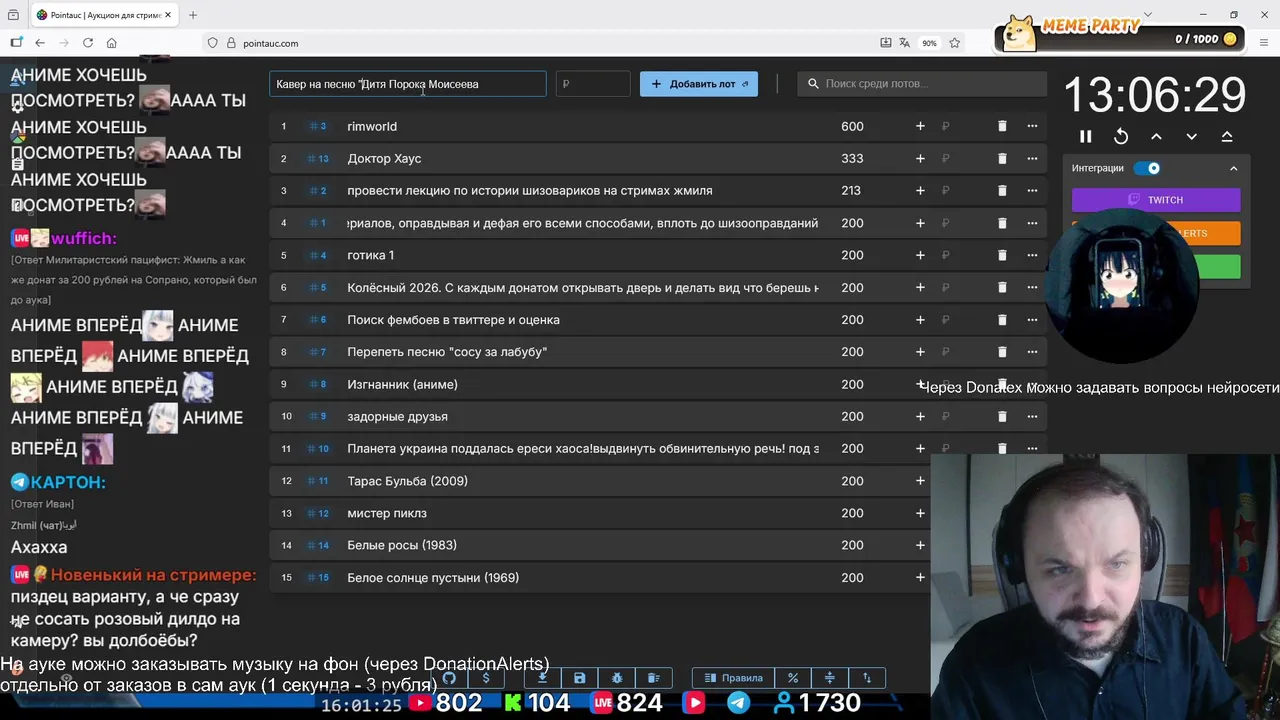Add amount to готика 1 with plus
Screen dimensions: 1280x720
[x=920, y=255]
